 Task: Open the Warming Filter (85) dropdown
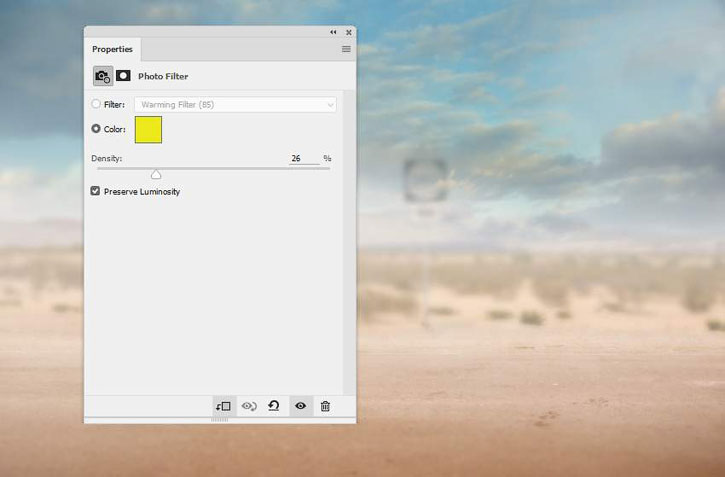pyautogui.click(x=235, y=104)
